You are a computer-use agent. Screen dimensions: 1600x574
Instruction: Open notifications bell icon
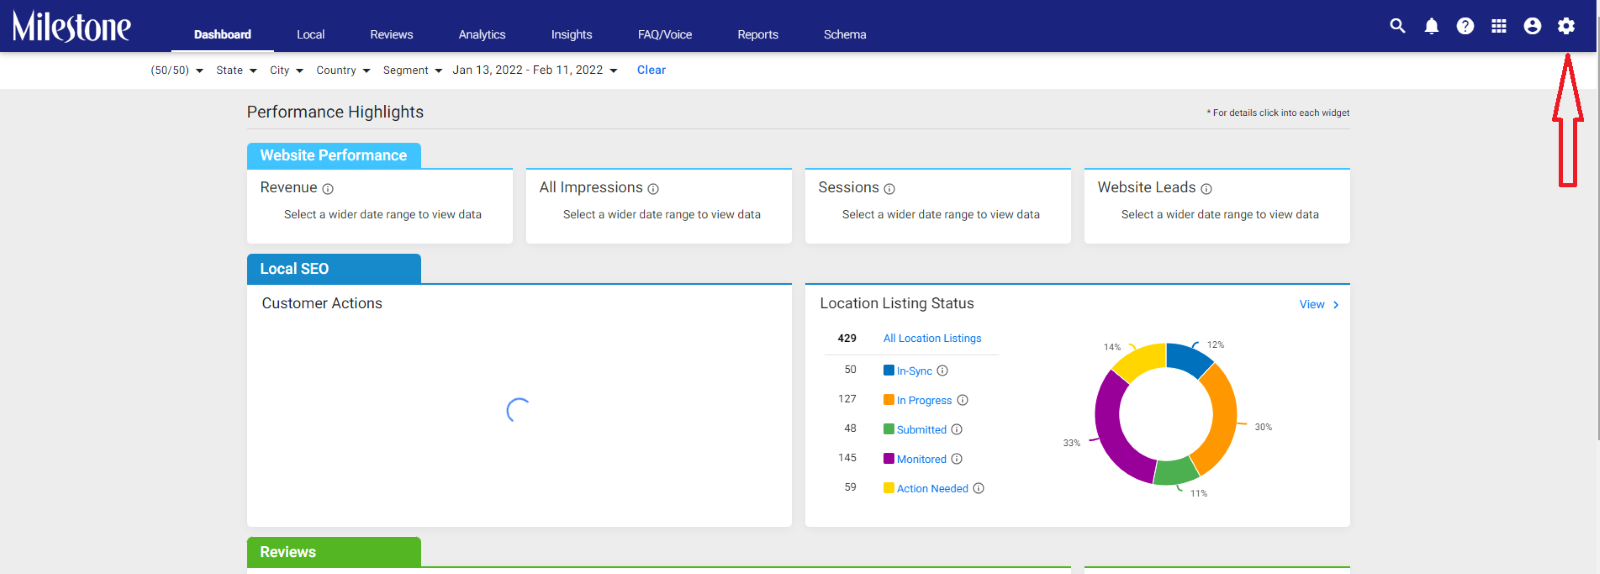(1431, 26)
